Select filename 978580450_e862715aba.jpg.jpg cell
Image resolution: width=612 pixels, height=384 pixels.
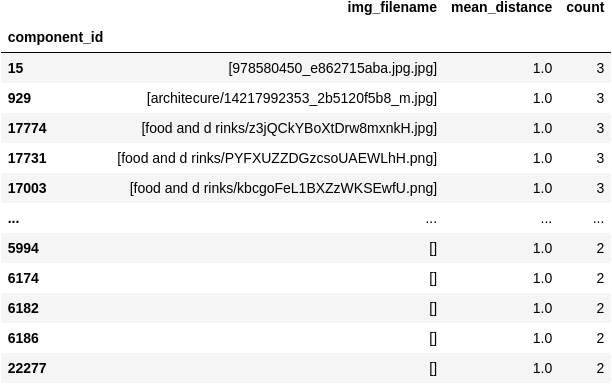click(x=333, y=68)
